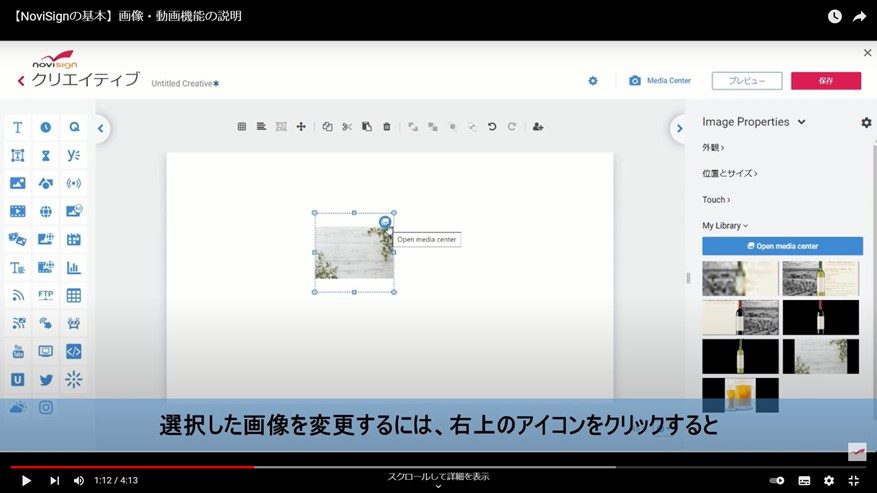Collapse the left widget panel arrow
The image size is (877, 493).
(x=101, y=129)
